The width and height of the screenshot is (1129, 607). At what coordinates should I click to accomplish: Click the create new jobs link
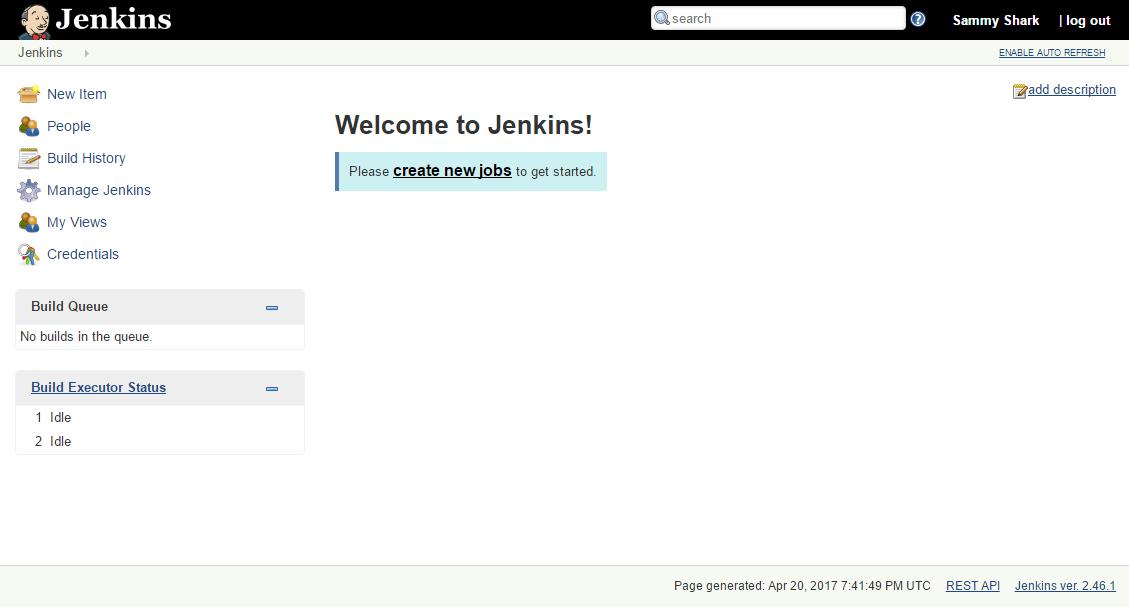pos(452,170)
